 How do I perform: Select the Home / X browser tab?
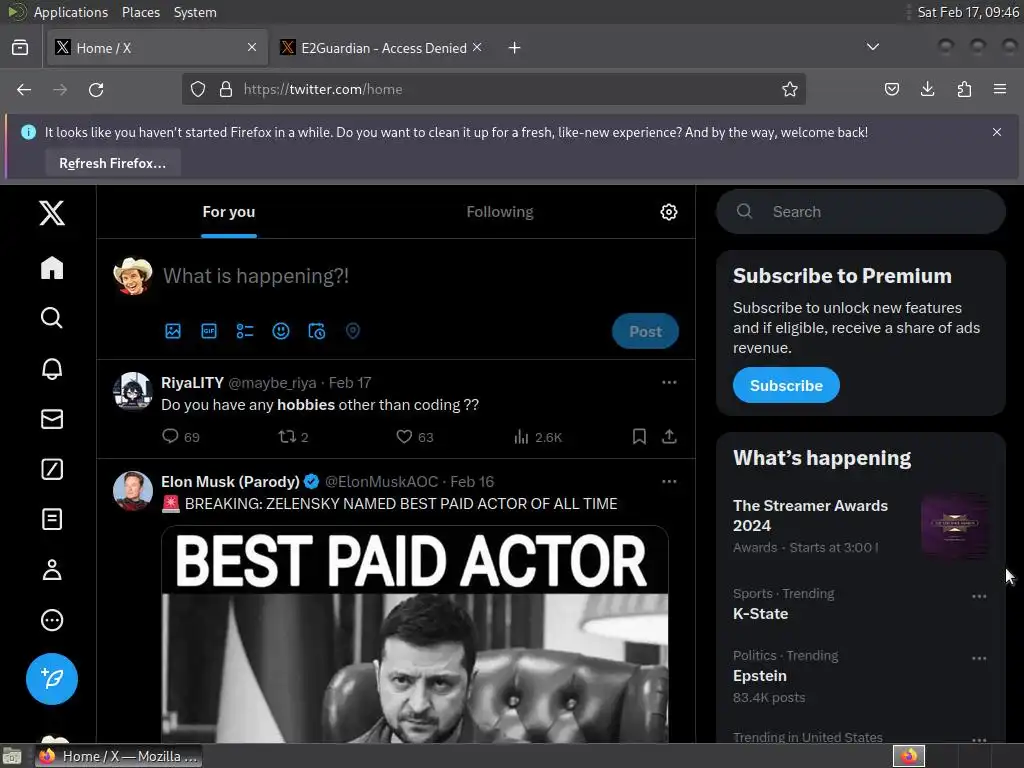pyautogui.click(x=157, y=48)
